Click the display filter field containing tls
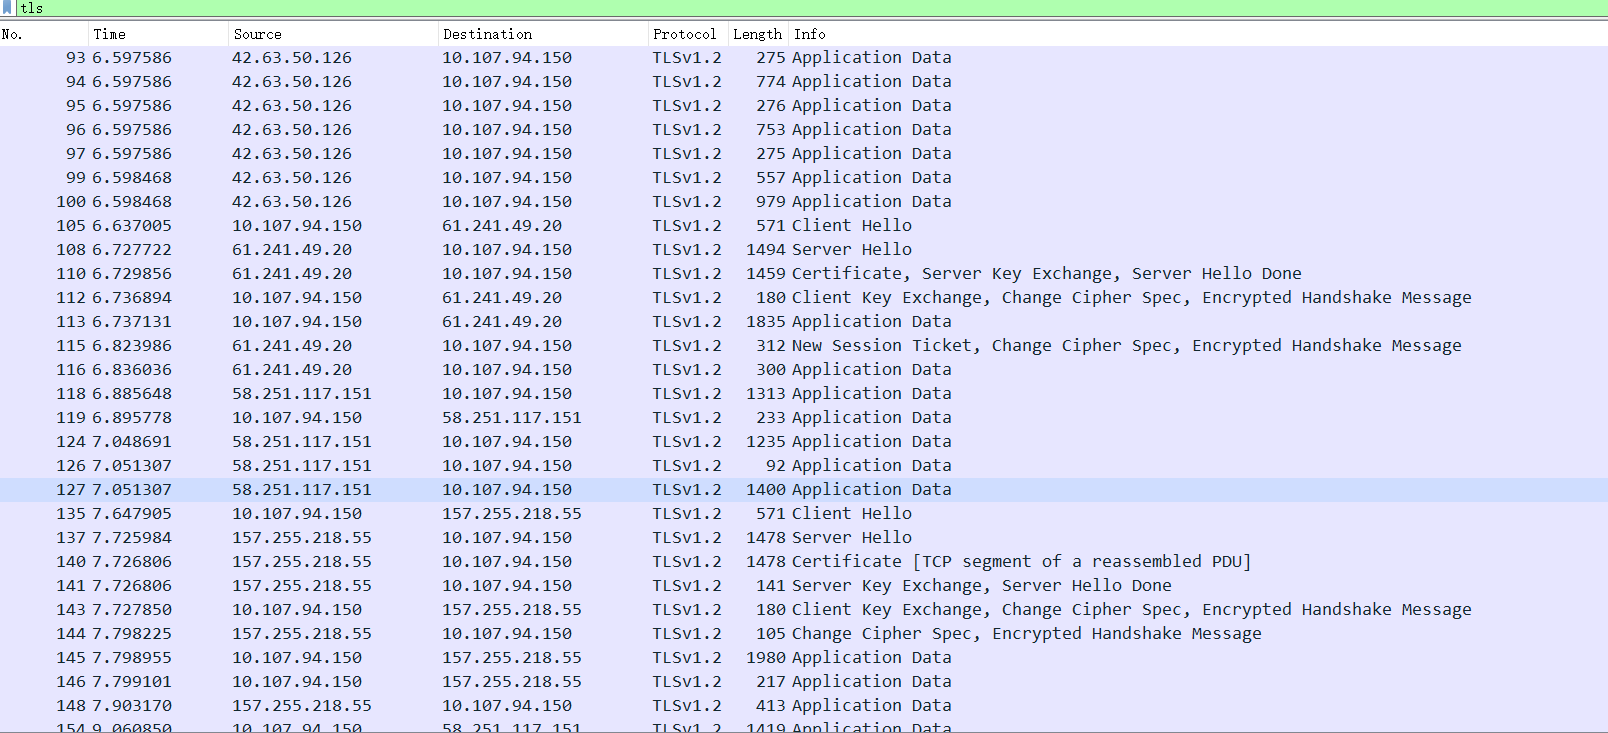 tap(812, 8)
